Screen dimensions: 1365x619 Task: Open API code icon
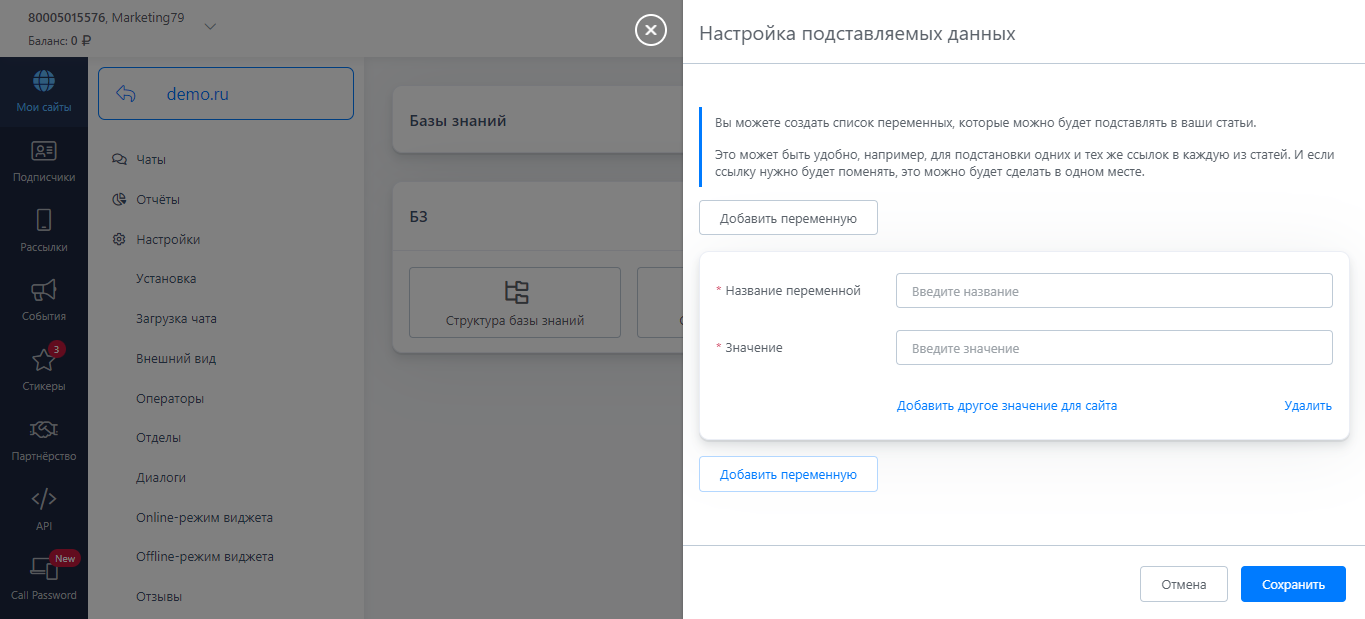click(43, 500)
